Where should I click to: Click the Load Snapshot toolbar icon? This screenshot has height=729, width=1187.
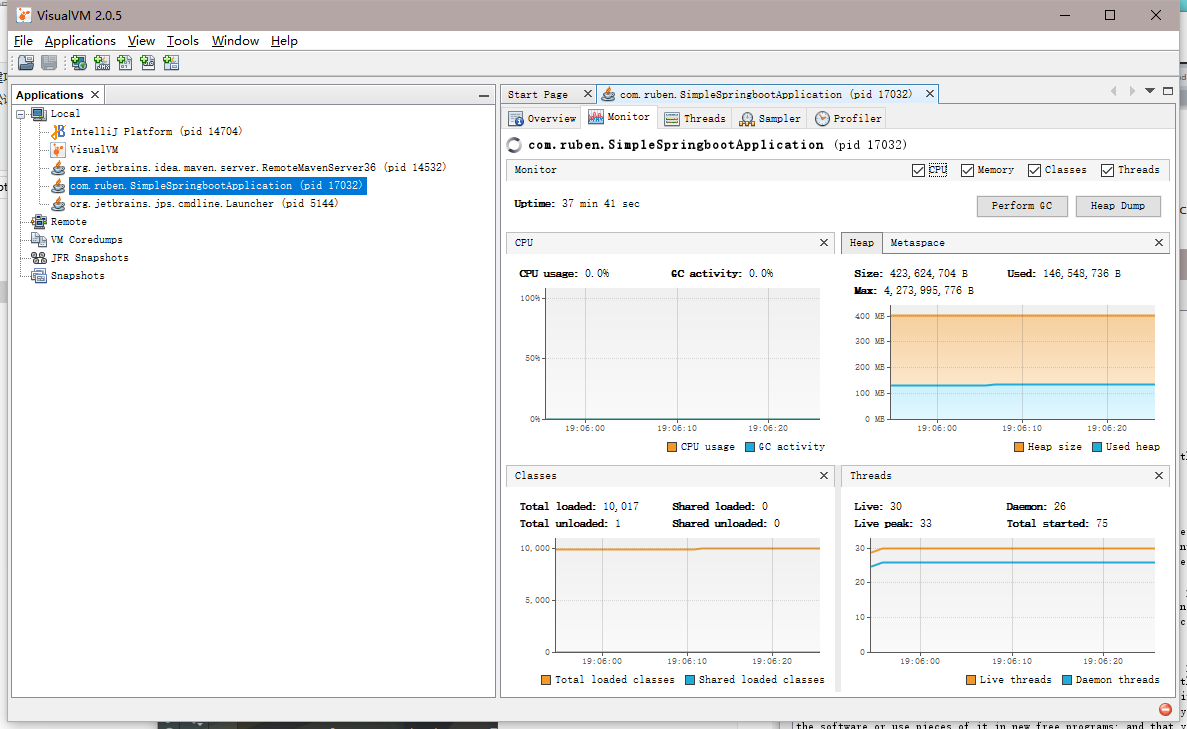[26, 63]
